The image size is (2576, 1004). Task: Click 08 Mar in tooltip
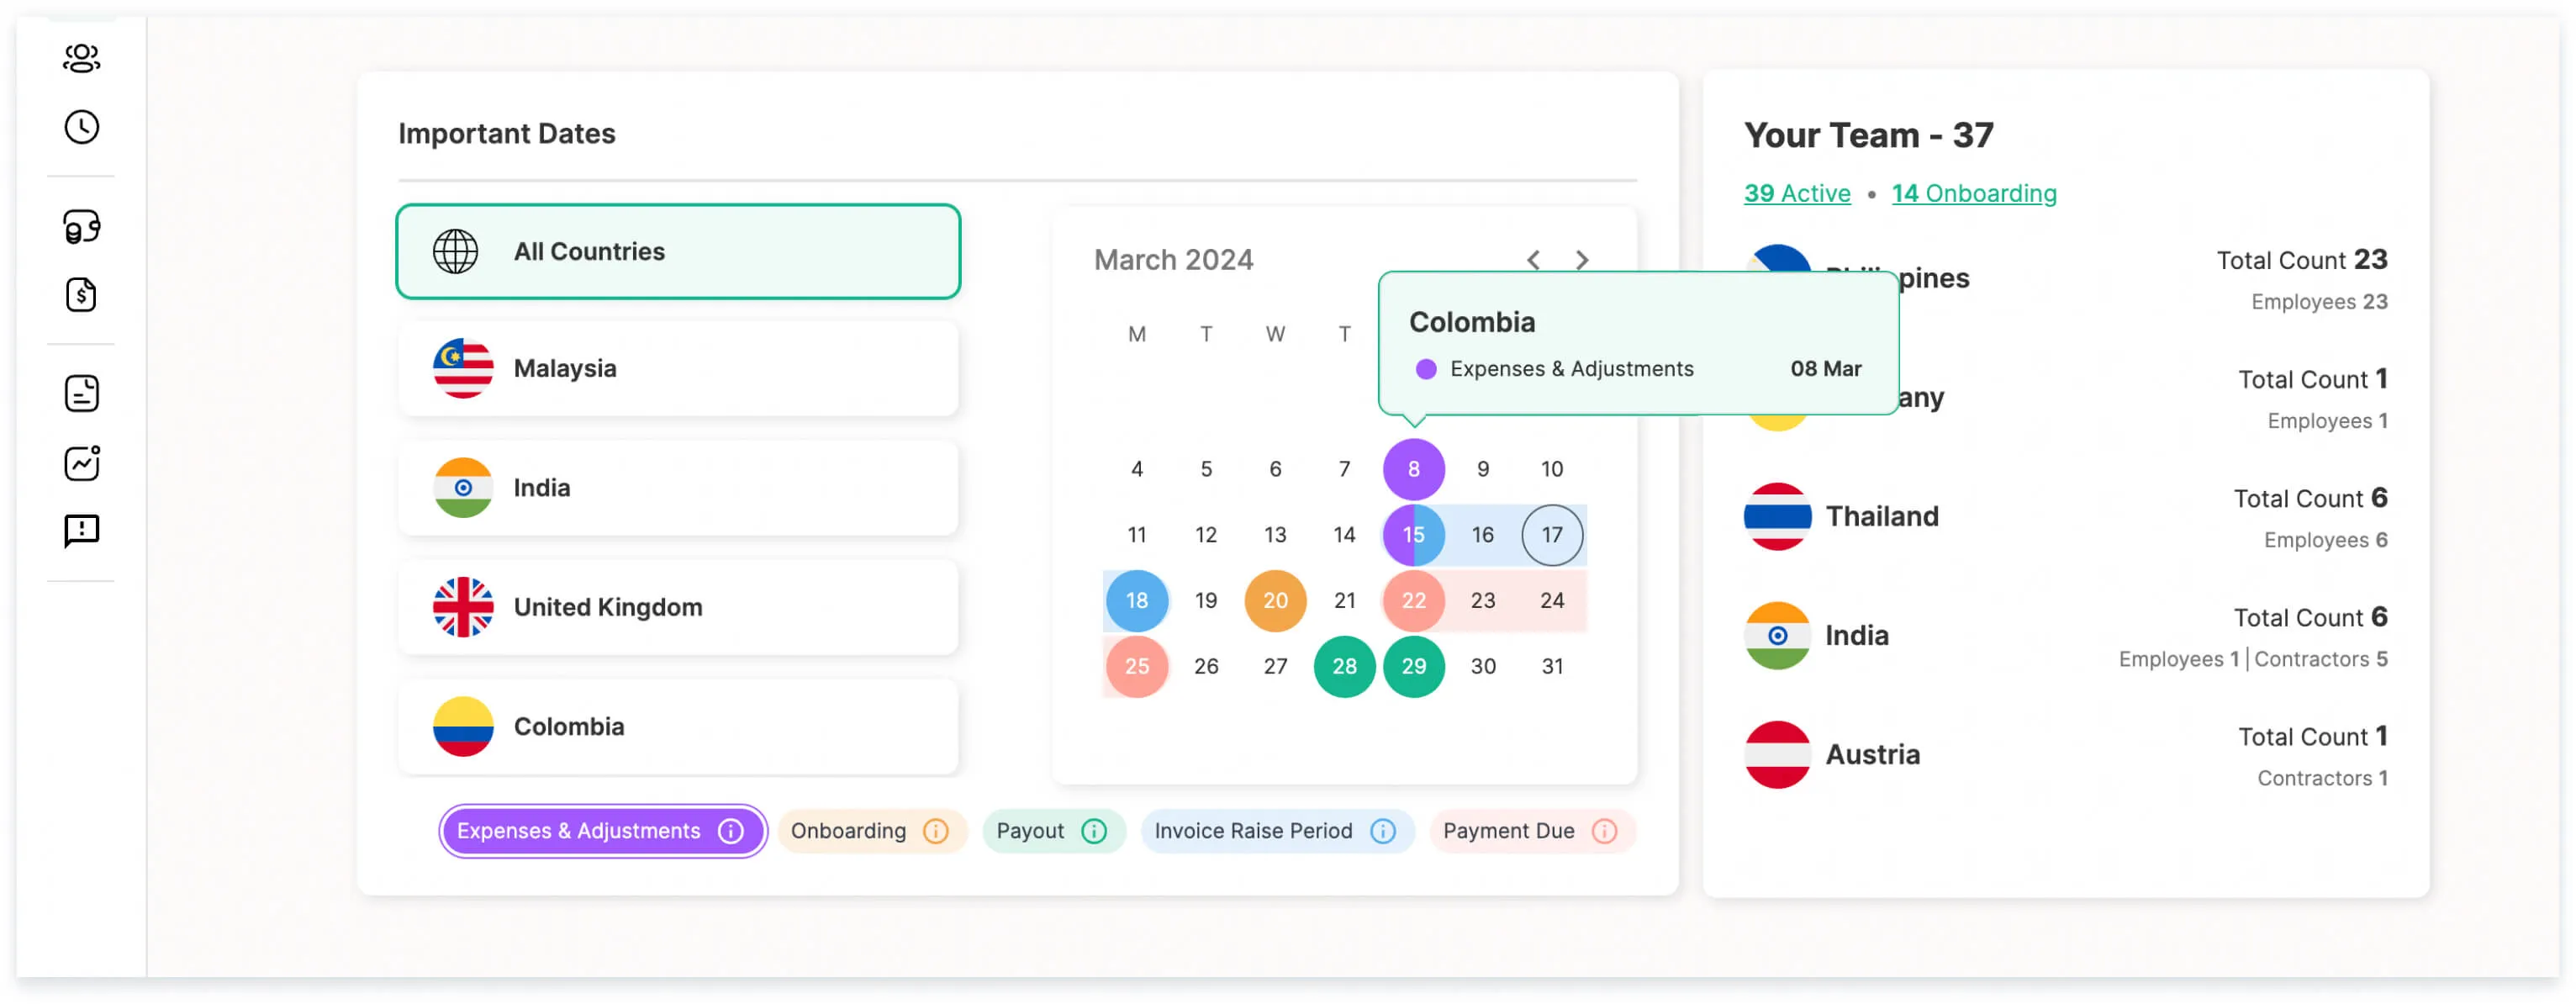[x=1825, y=370]
